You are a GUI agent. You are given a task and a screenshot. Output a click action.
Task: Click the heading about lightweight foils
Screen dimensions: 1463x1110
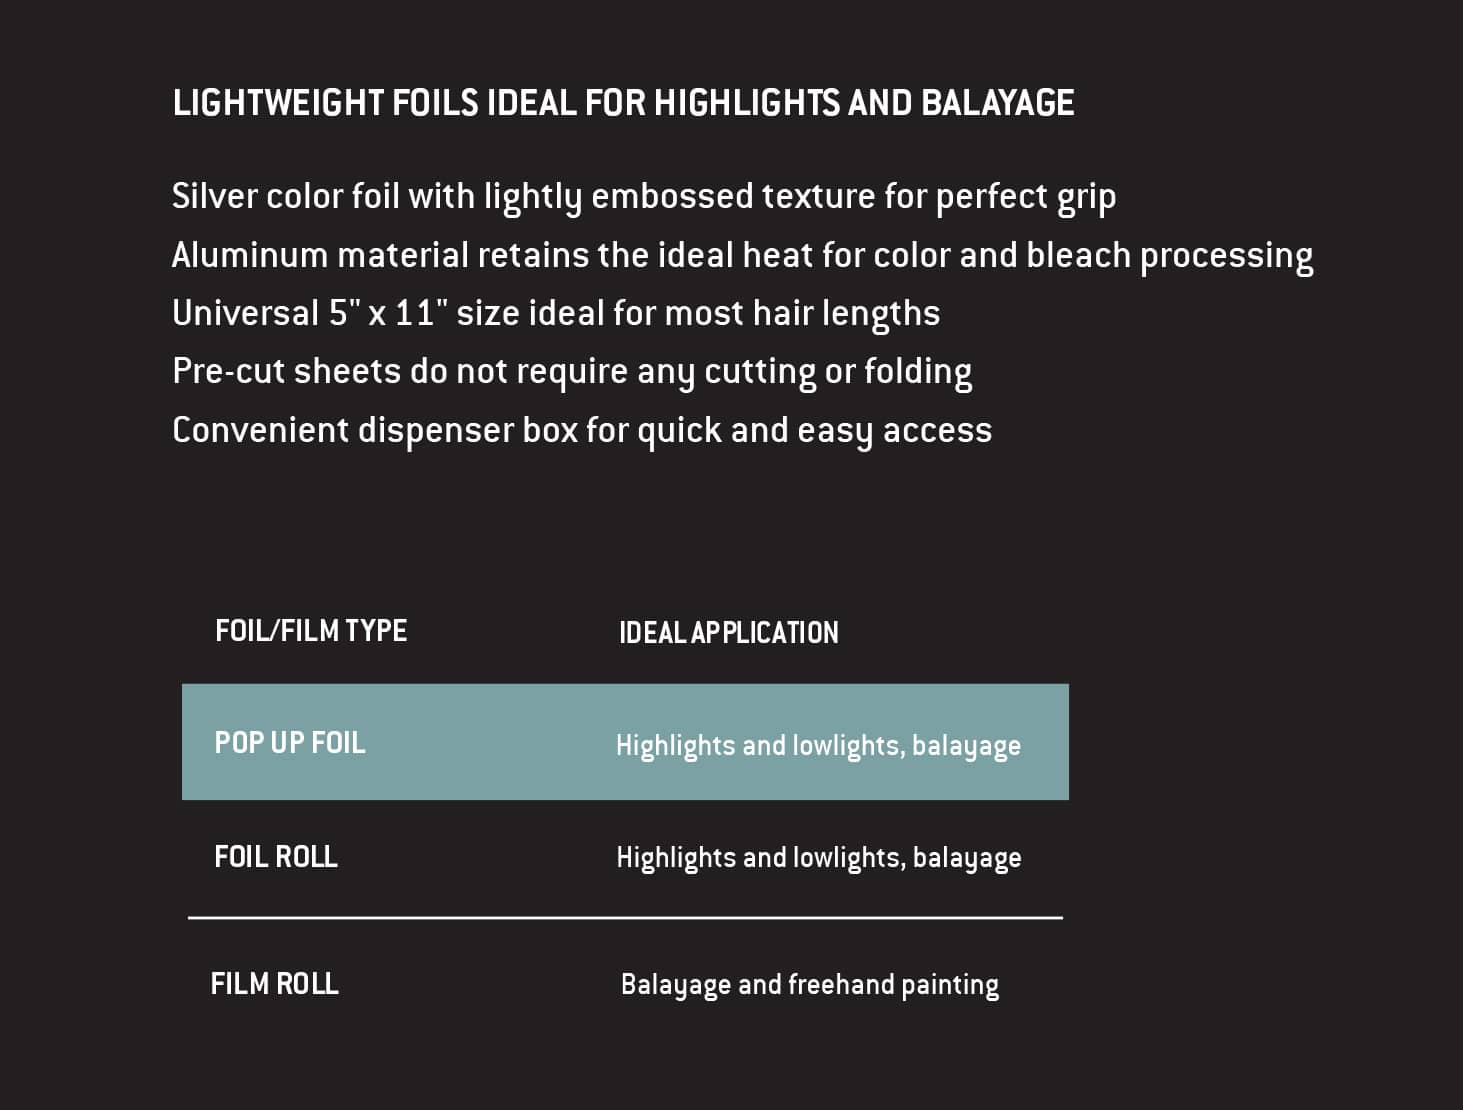click(623, 103)
